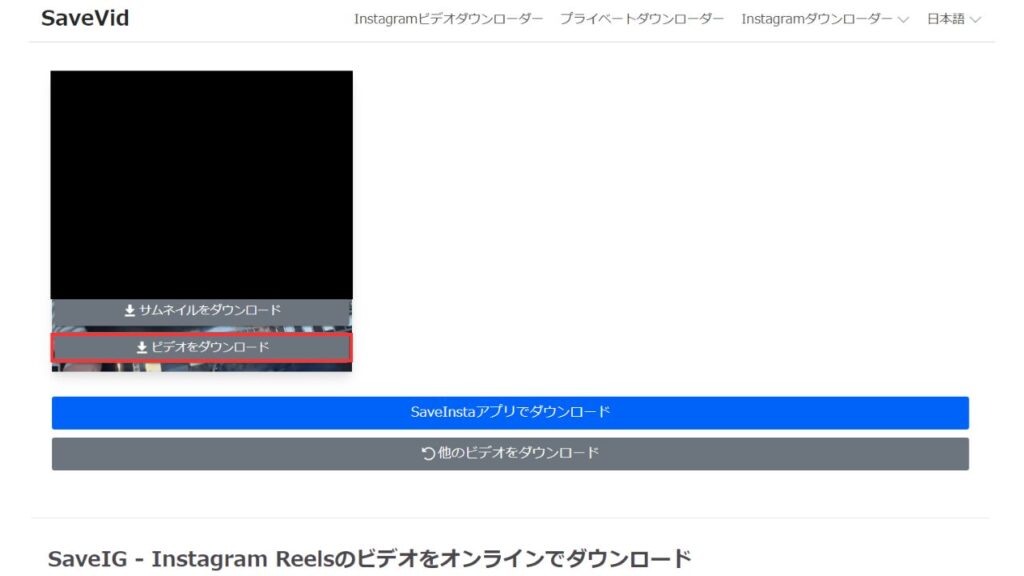Open プライベートダウンローダー nav link
Image resolution: width=1024 pixels, height=576 pixels.
pyautogui.click(x=642, y=19)
